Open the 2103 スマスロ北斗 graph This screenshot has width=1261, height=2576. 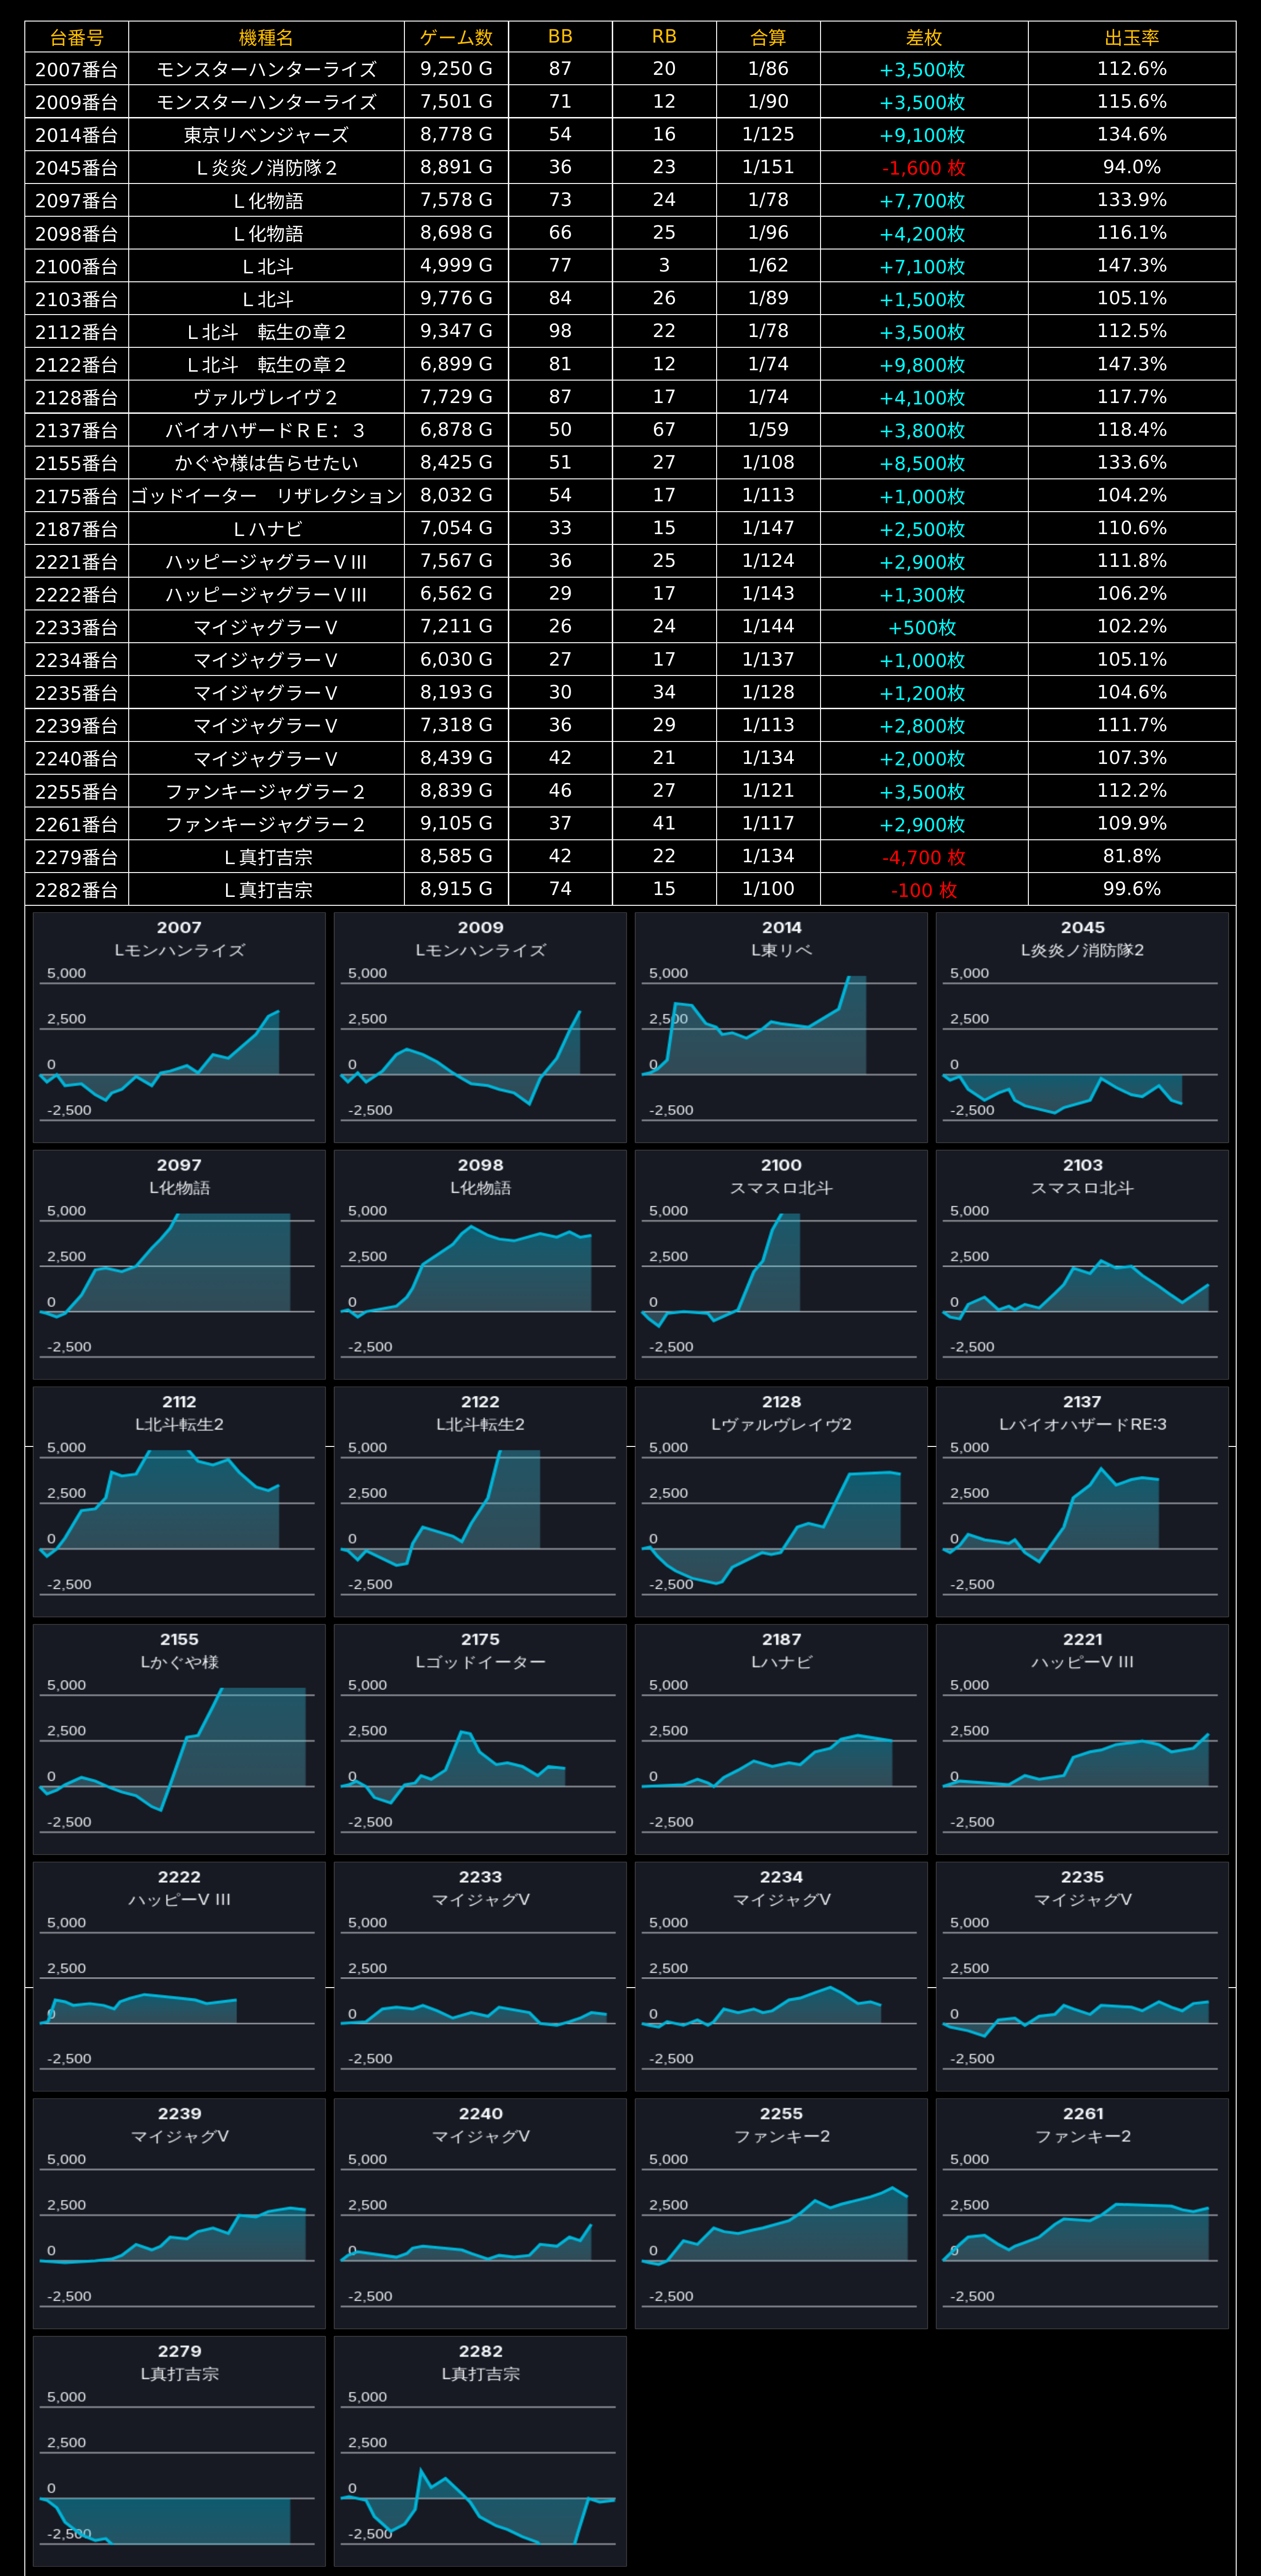pos(1082,1264)
